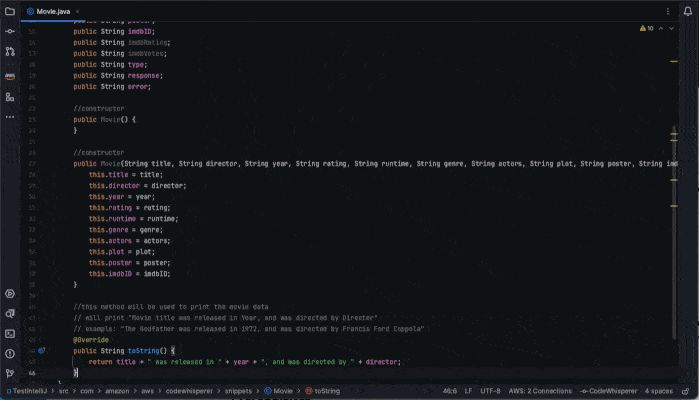Open the Terminal tool window
Image resolution: width=699 pixels, height=400 pixels.
pyautogui.click(x=10, y=334)
